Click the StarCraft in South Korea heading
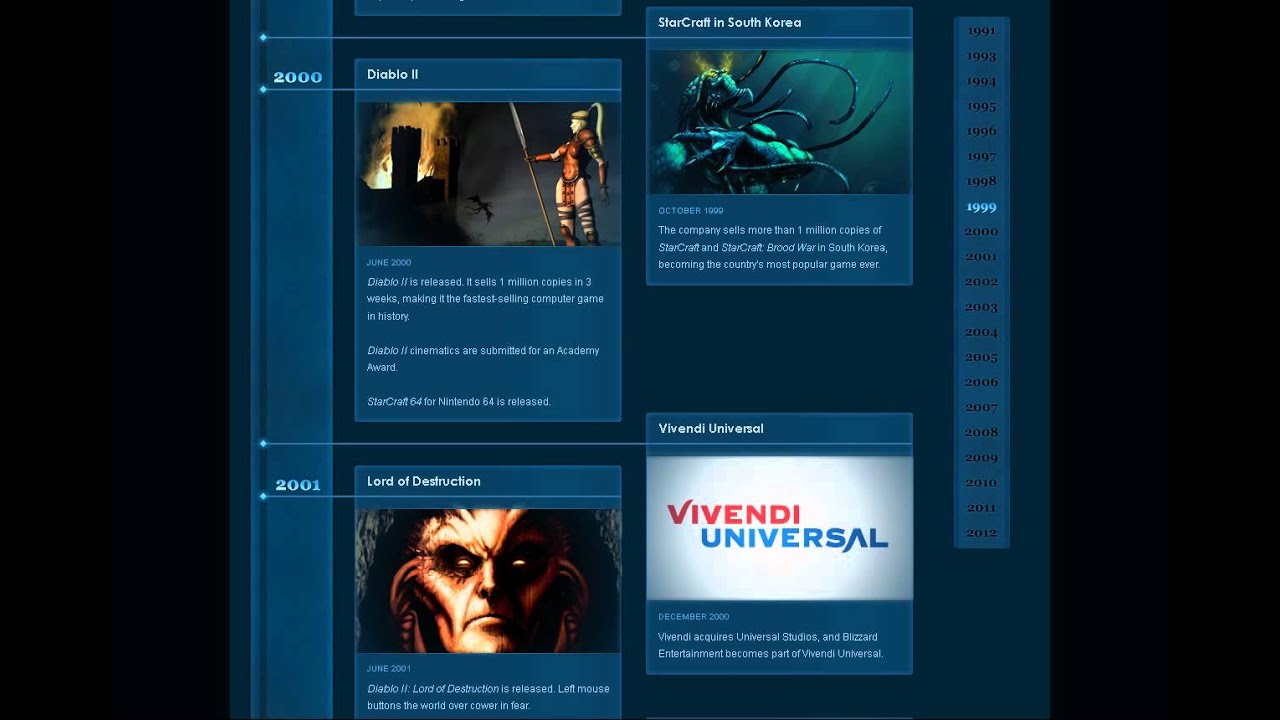Image resolution: width=1280 pixels, height=720 pixels. tap(729, 23)
